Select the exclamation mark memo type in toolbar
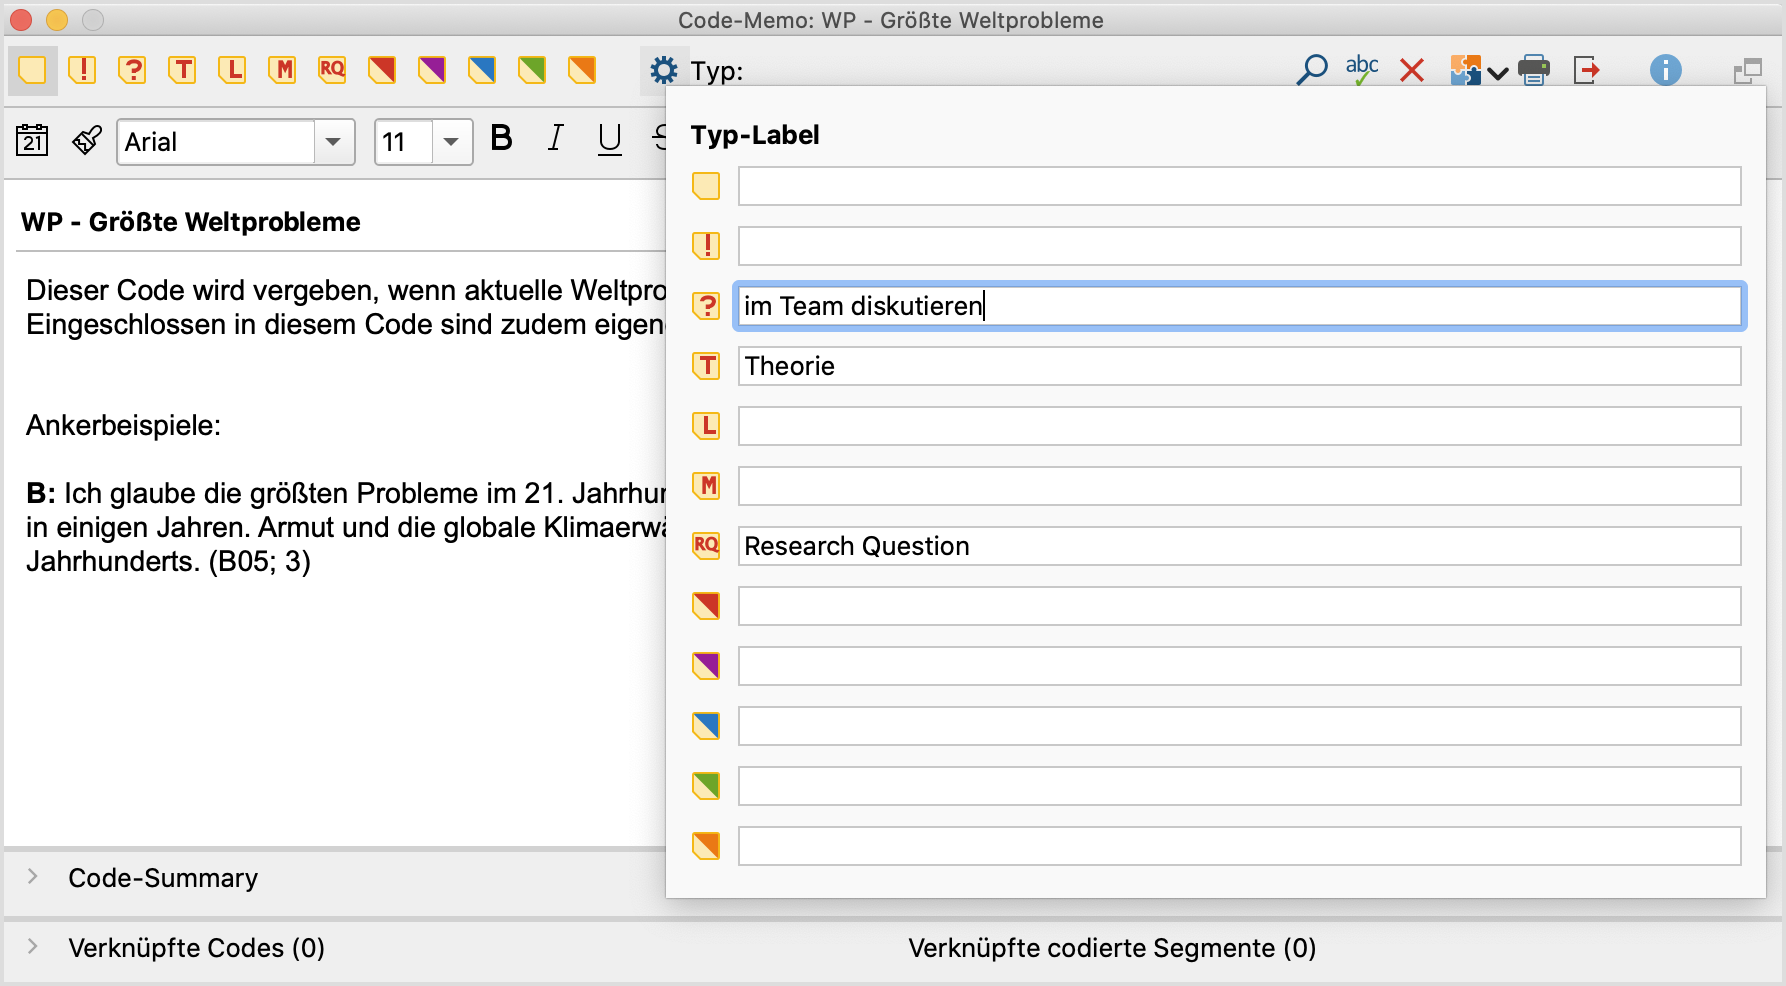 pyautogui.click(x=82, y=70)
